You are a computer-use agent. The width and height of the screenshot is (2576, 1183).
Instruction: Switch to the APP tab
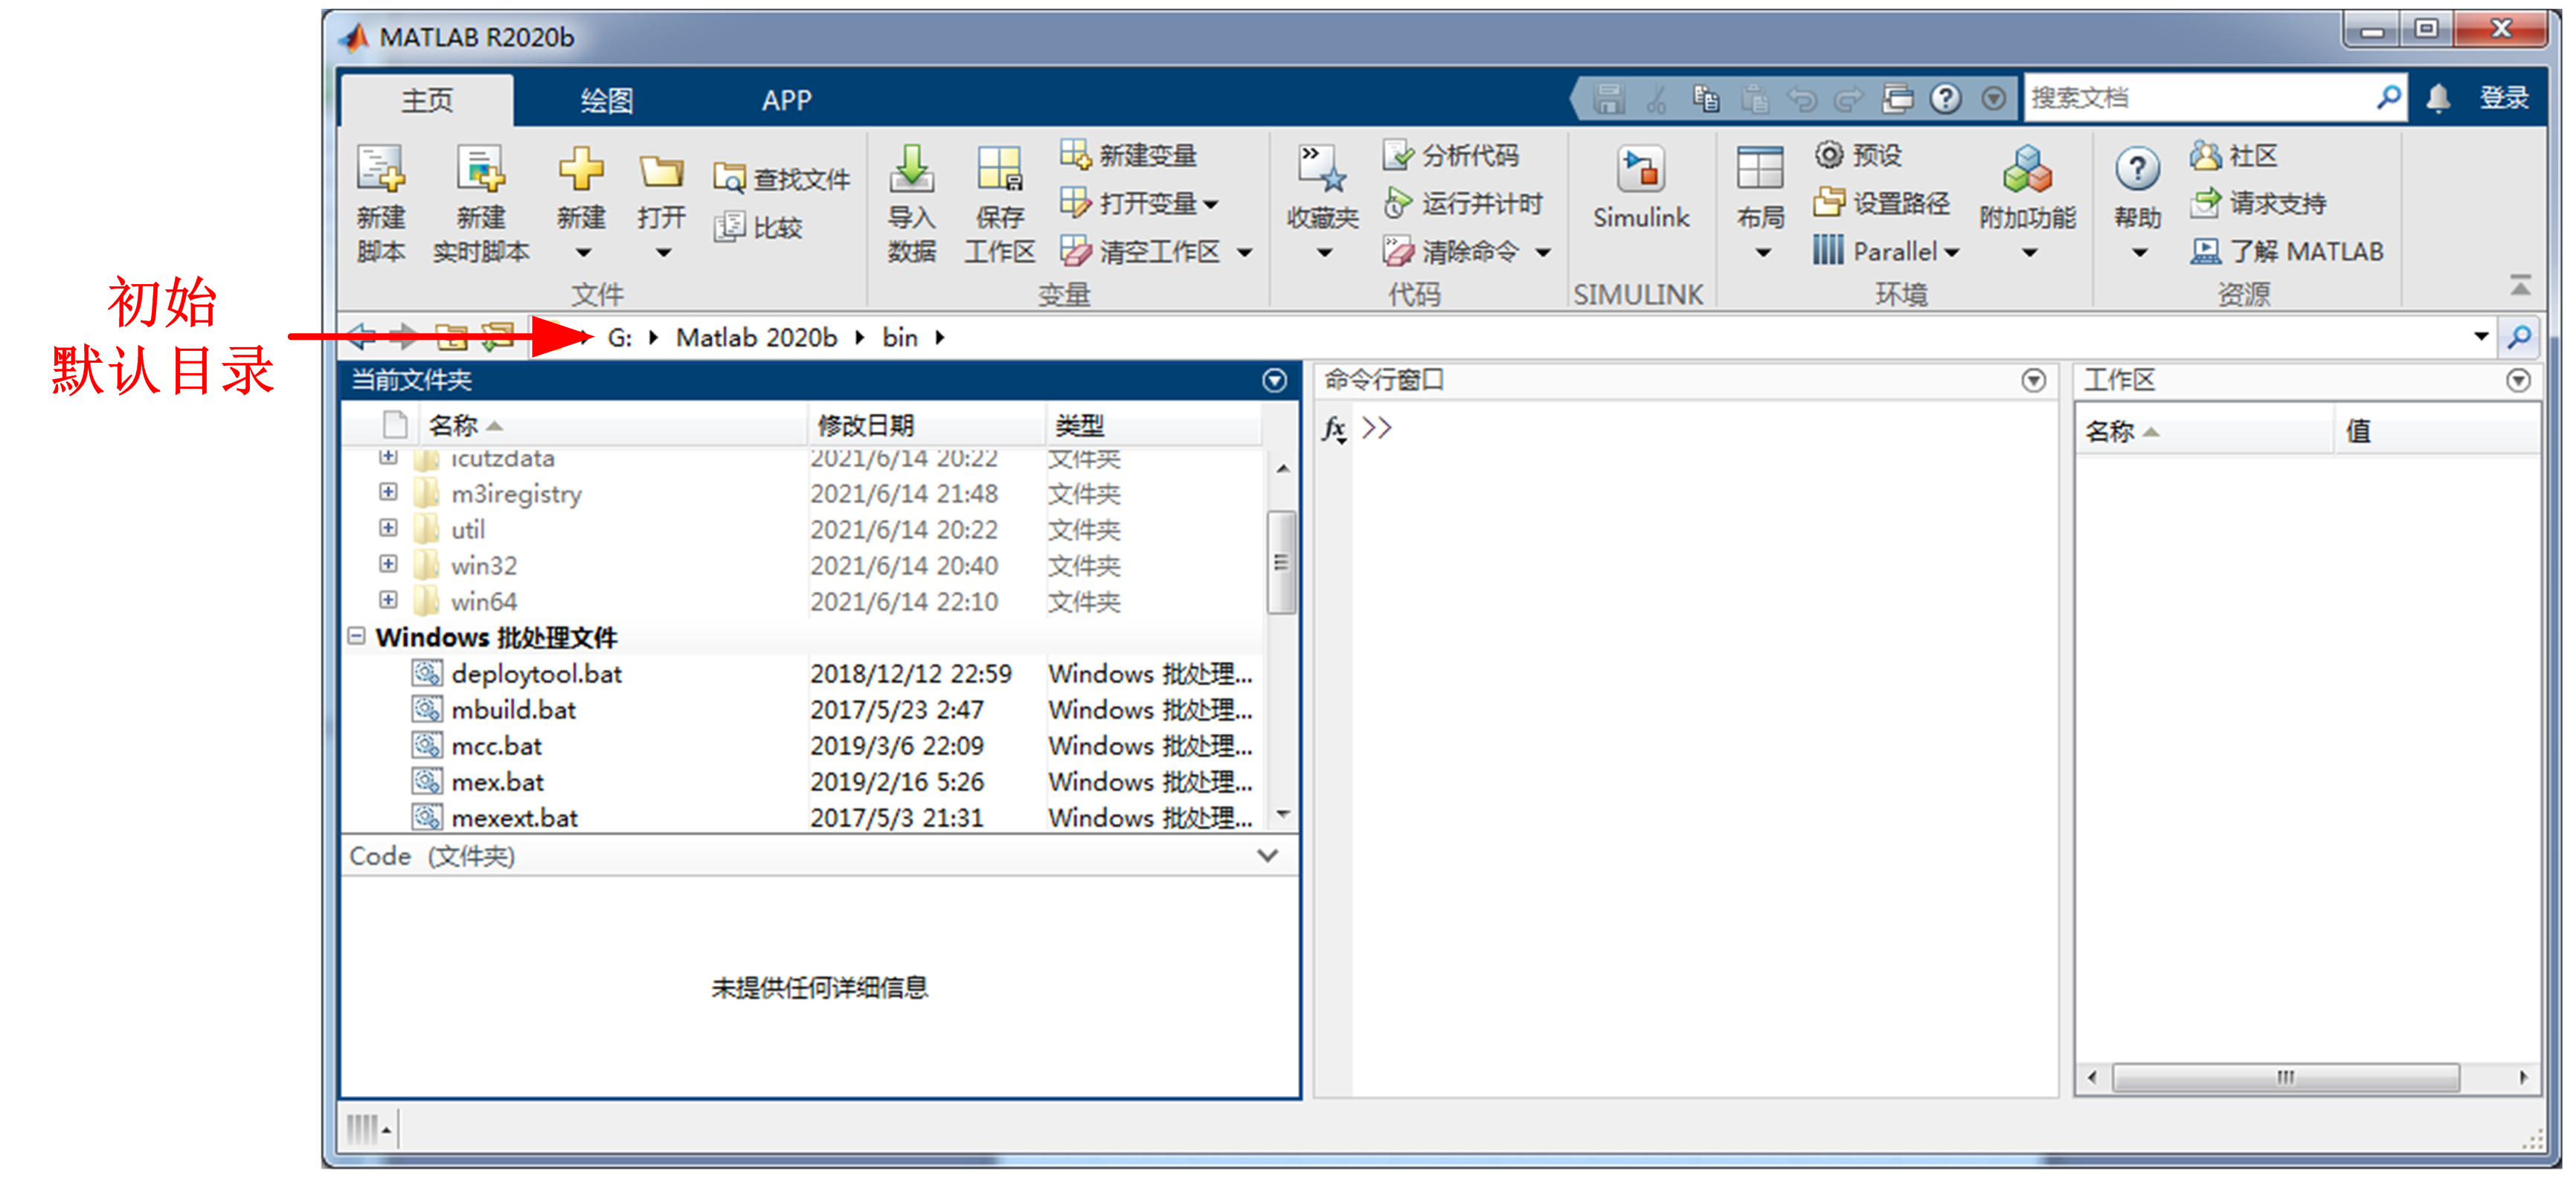(787, 100)
